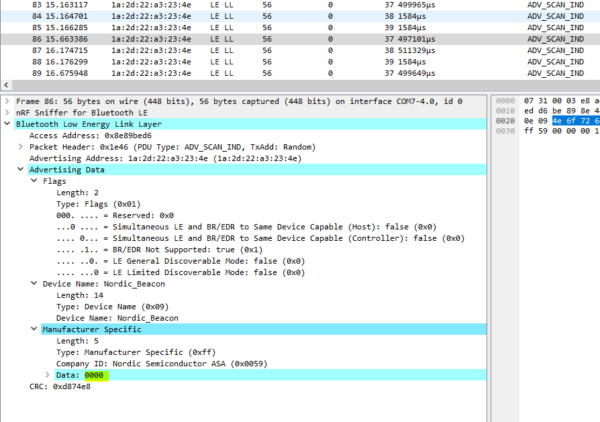The width and height of the screenshot is (600, 422).
Task: Collapse the Manufacturer Specific subtree
Action: click(34, 329)
